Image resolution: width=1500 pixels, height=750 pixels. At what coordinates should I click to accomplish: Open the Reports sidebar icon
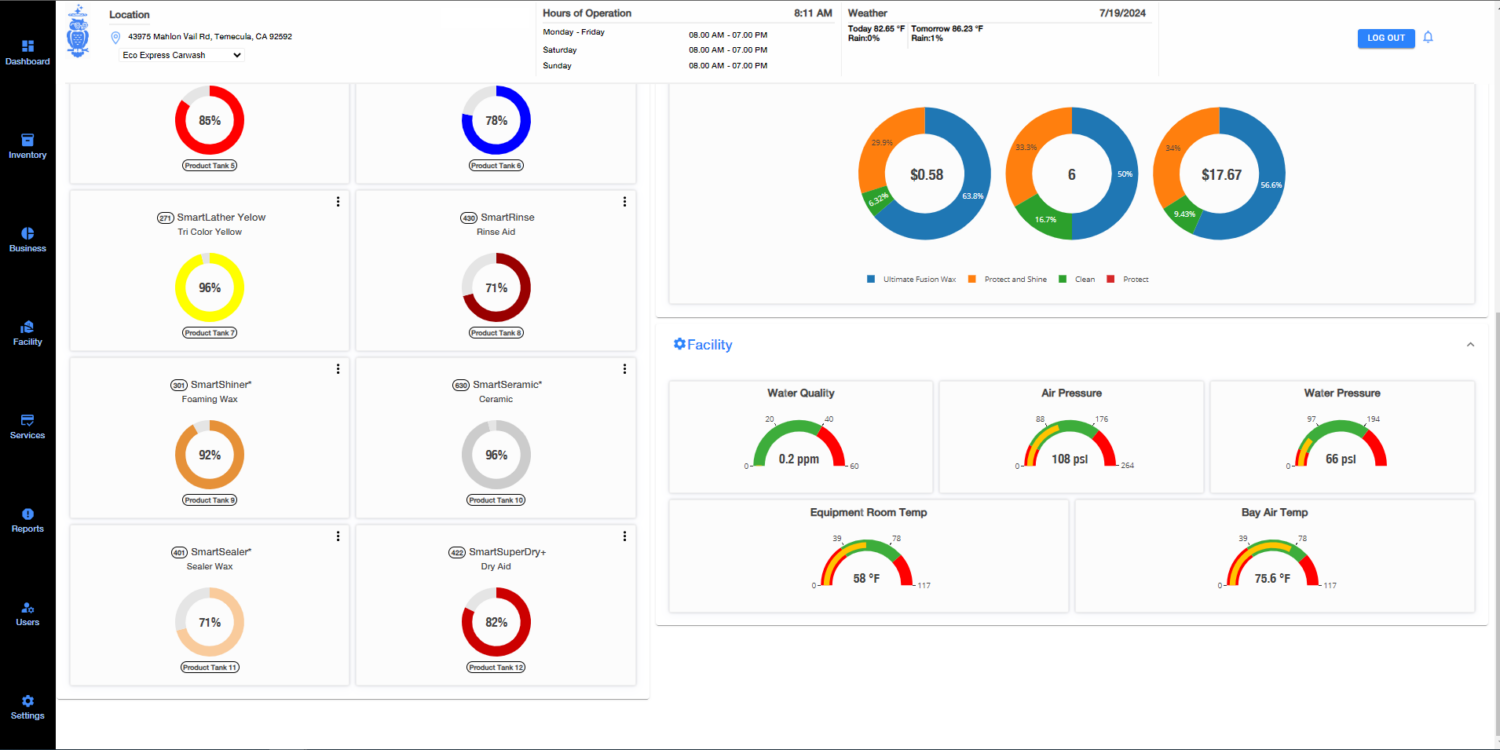point(27,514)
